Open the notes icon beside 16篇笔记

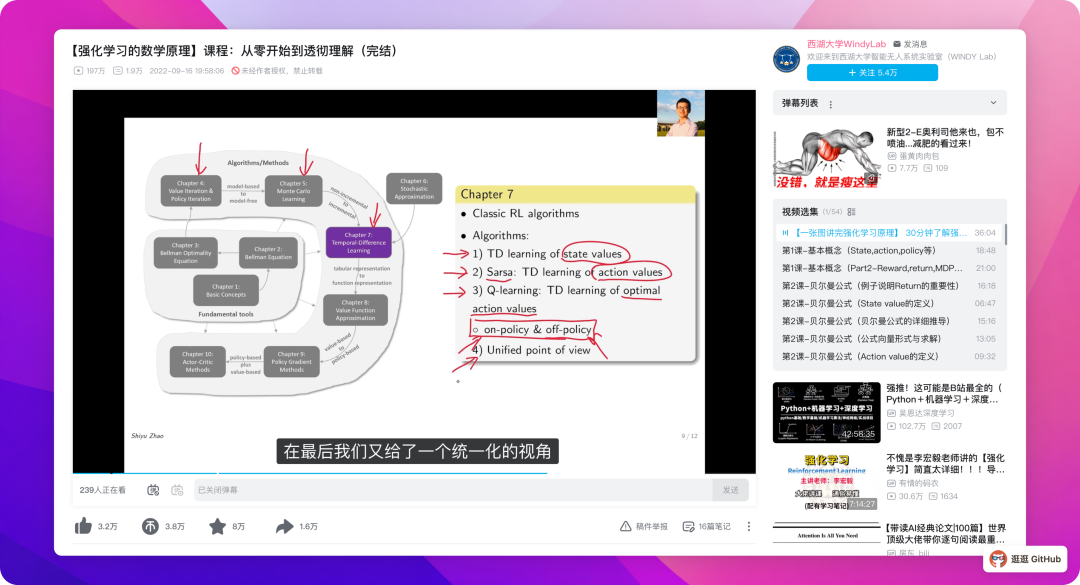[x=687, y=526]
